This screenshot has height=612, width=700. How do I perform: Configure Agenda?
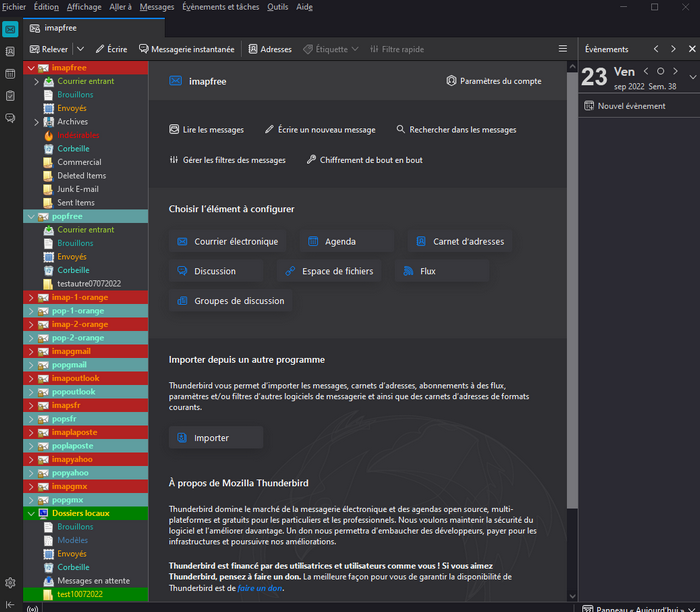[346, 241]
